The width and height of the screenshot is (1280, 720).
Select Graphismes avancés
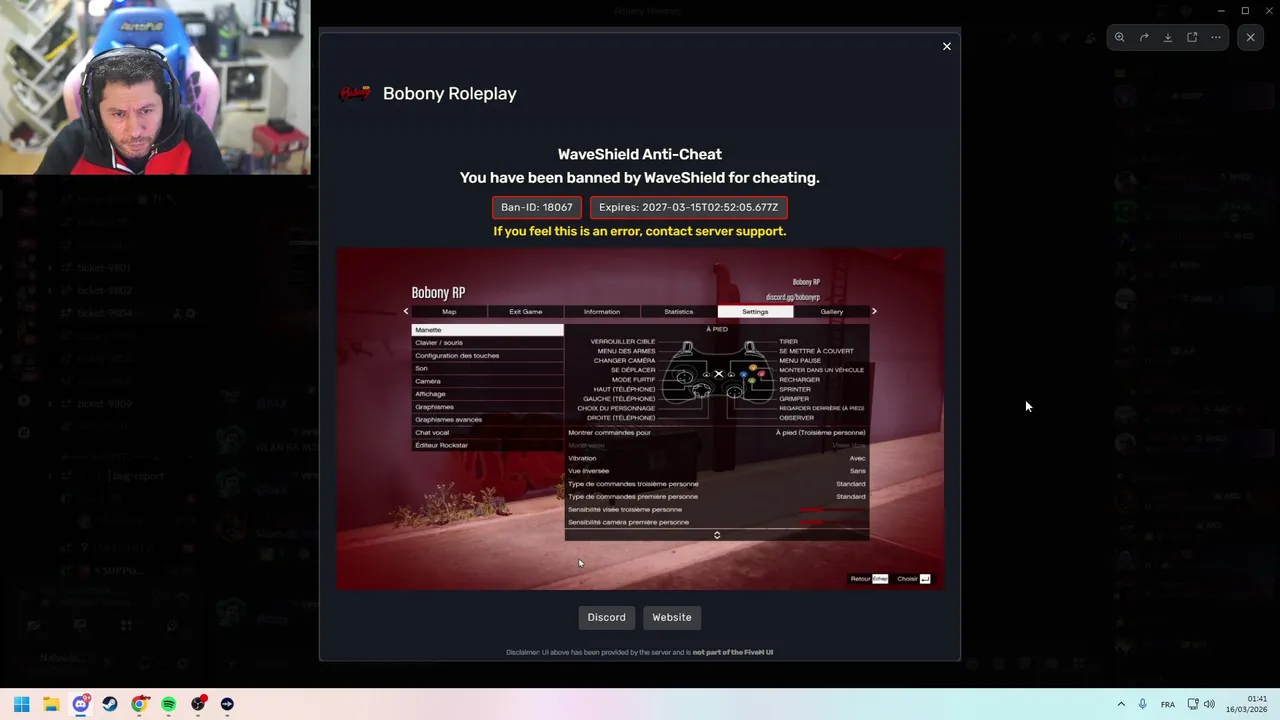click(x=488, y=420)
